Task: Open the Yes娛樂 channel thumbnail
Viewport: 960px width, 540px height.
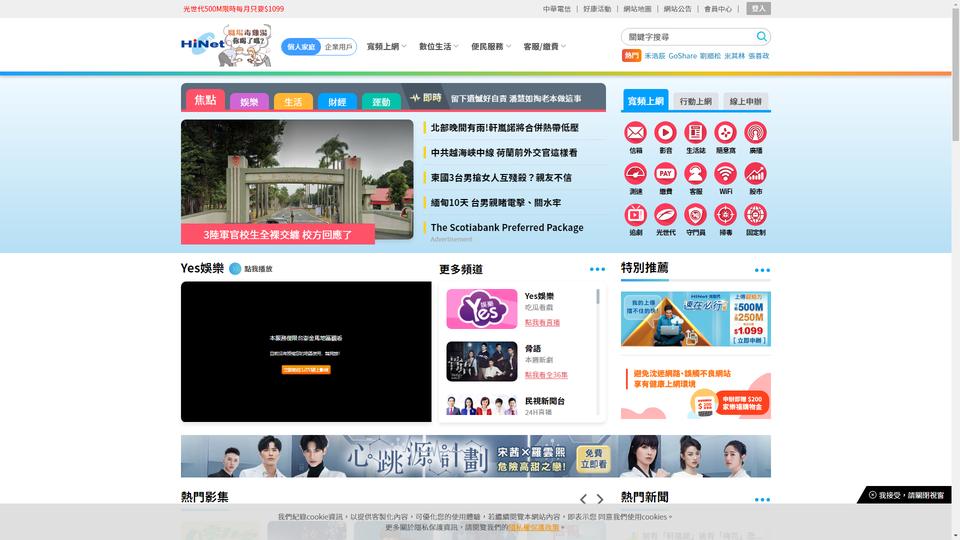Action: click(482, 309)
